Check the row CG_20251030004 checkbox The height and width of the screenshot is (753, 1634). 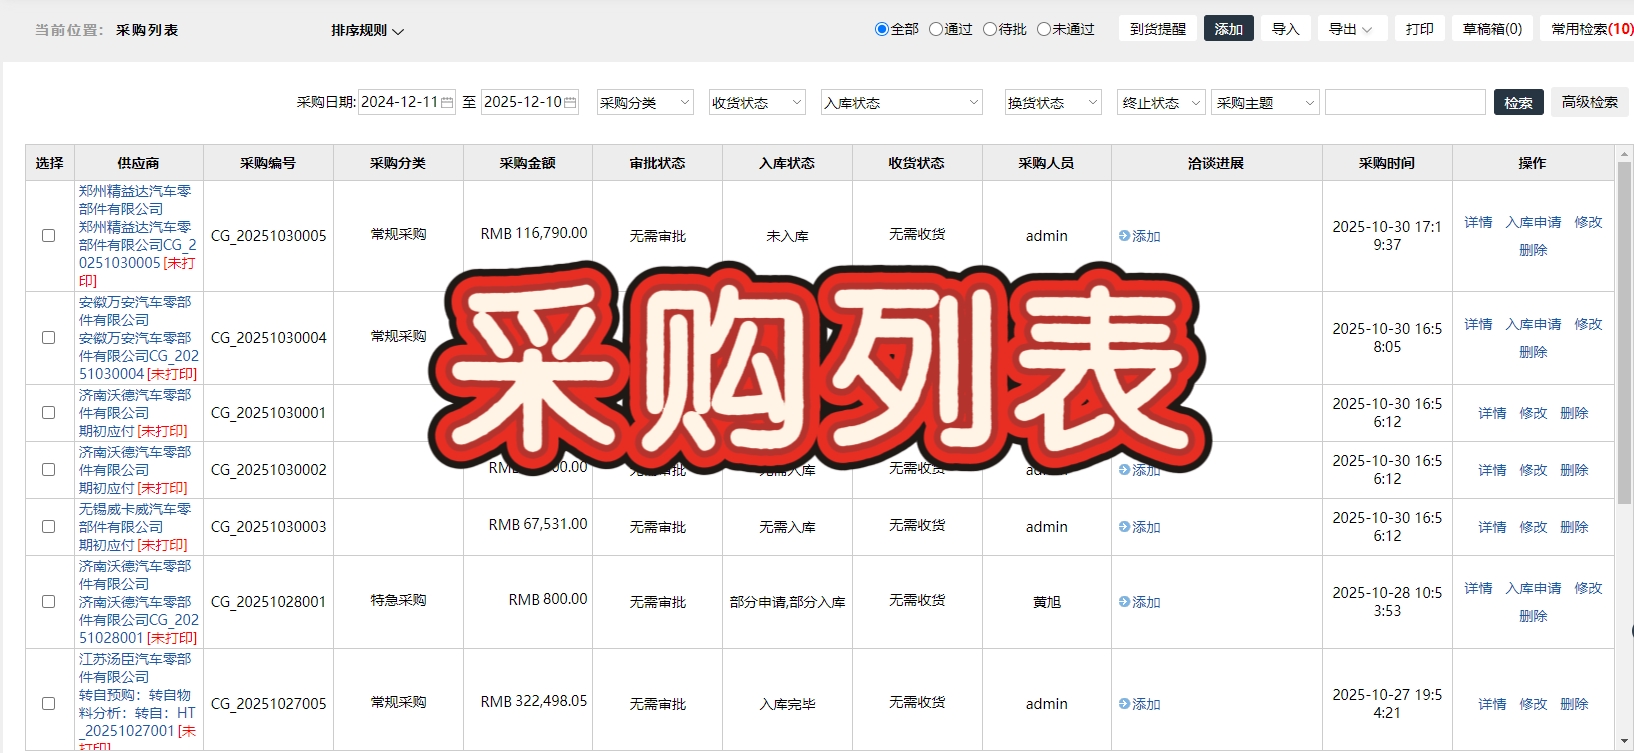[x=48, y=338]
